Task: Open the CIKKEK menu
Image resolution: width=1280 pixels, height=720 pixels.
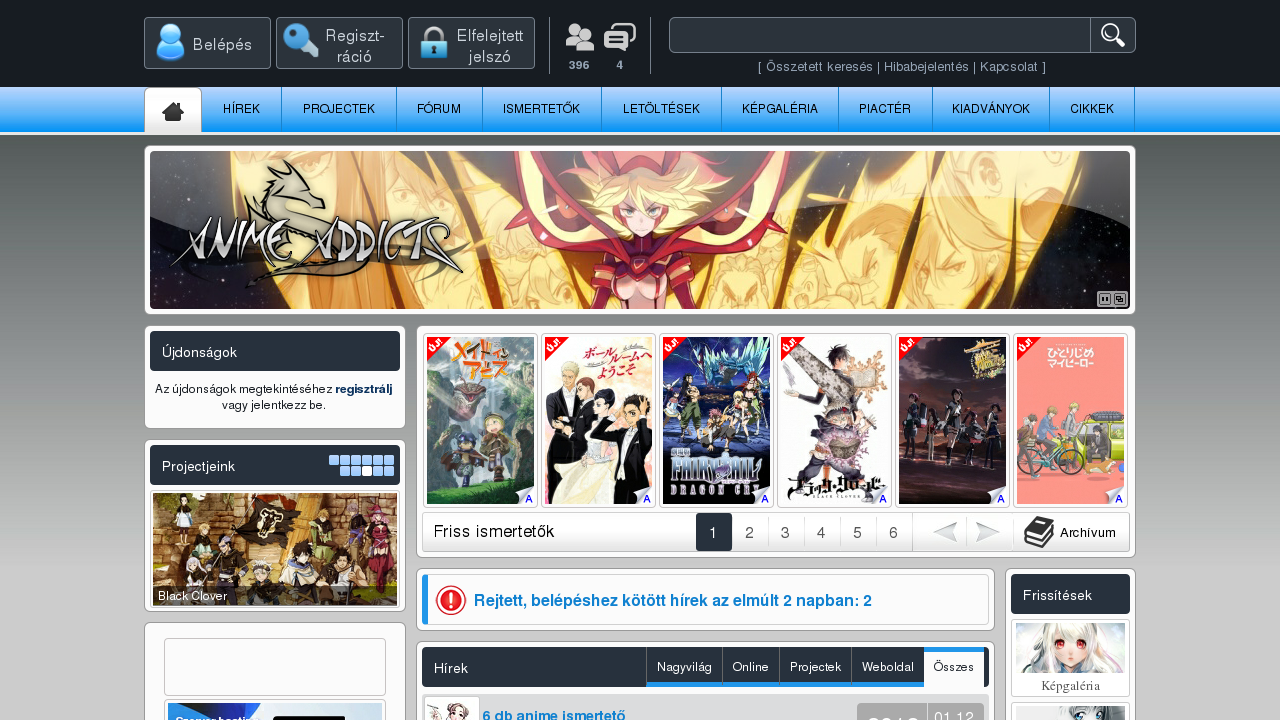Action: pos(1092,109)
